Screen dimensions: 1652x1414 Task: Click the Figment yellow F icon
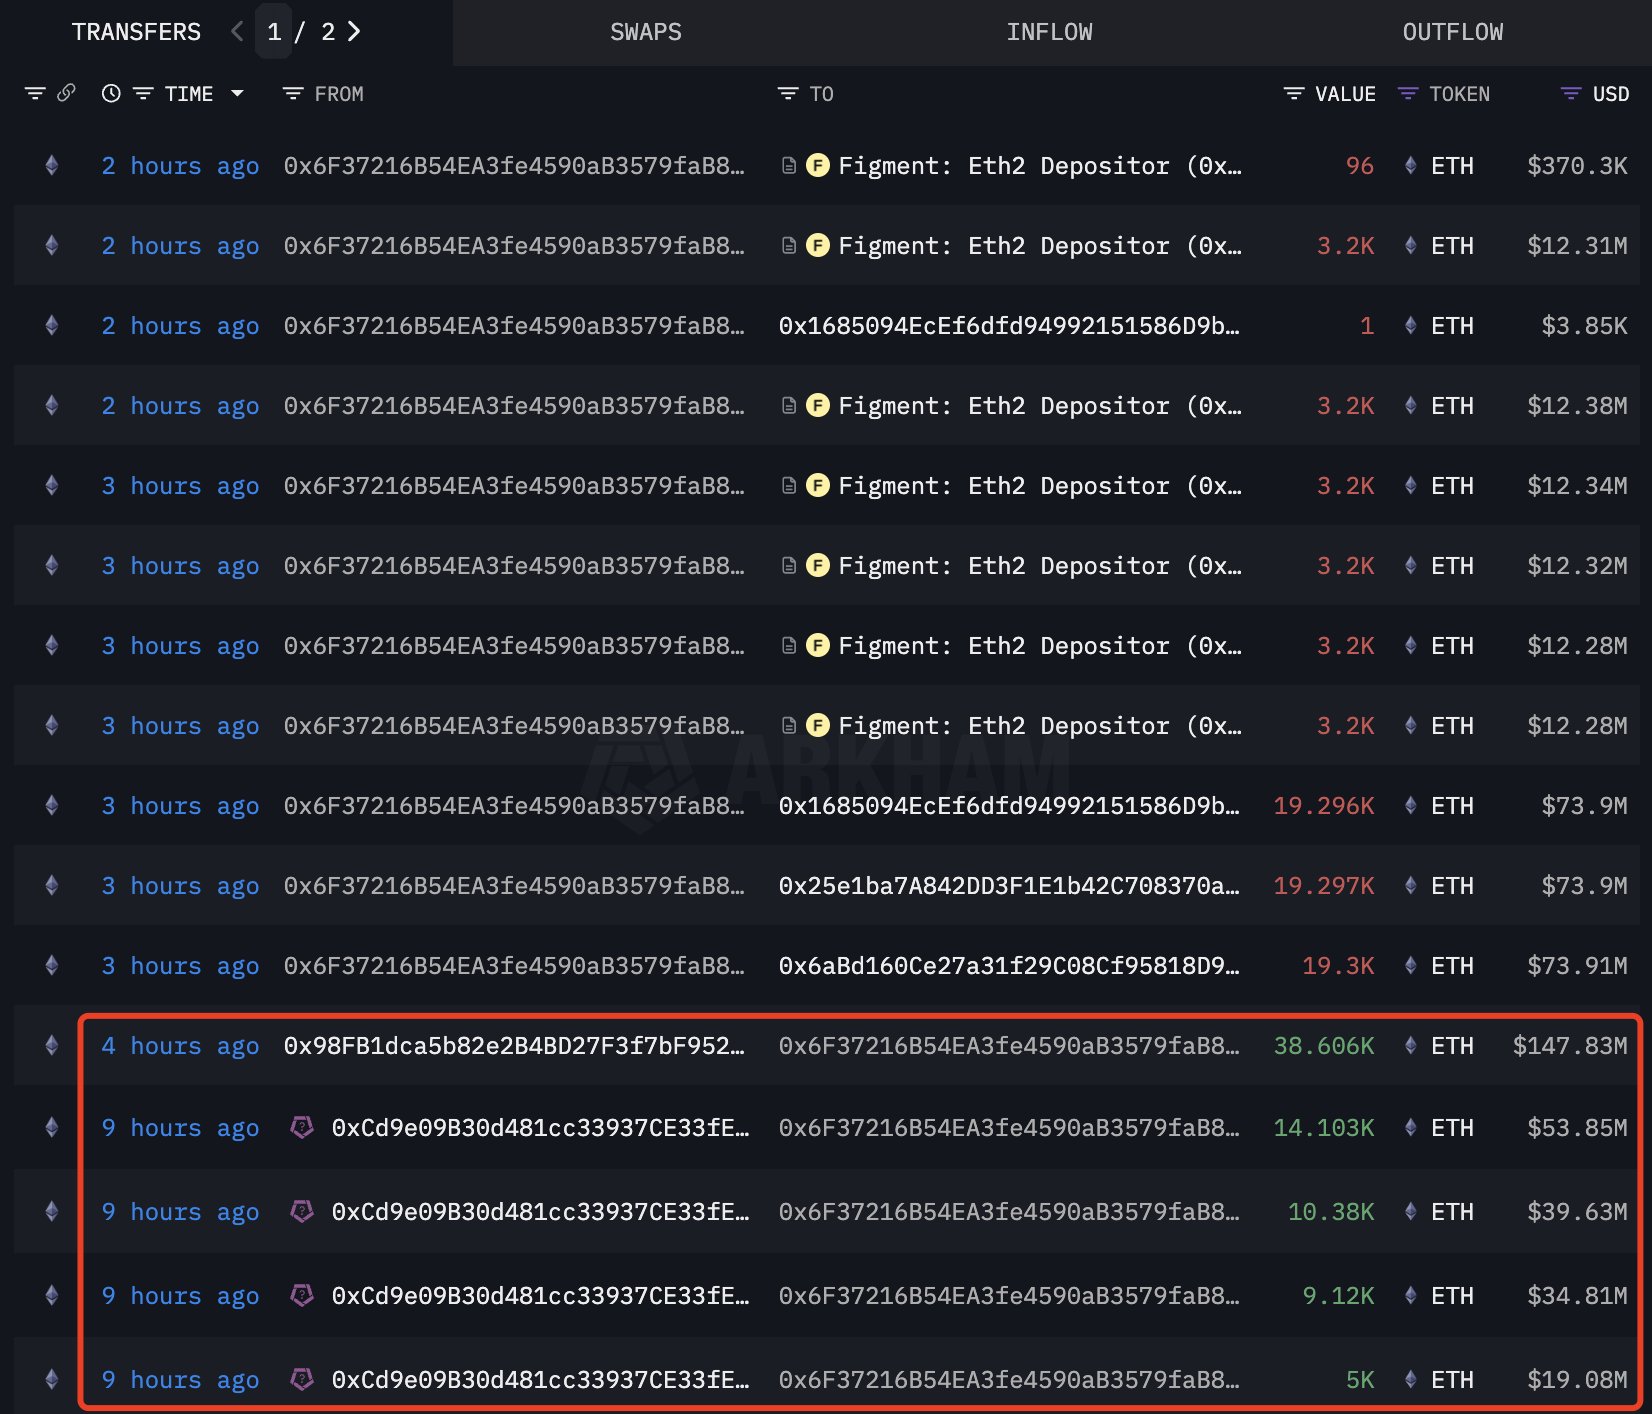(x=818, y=165)
